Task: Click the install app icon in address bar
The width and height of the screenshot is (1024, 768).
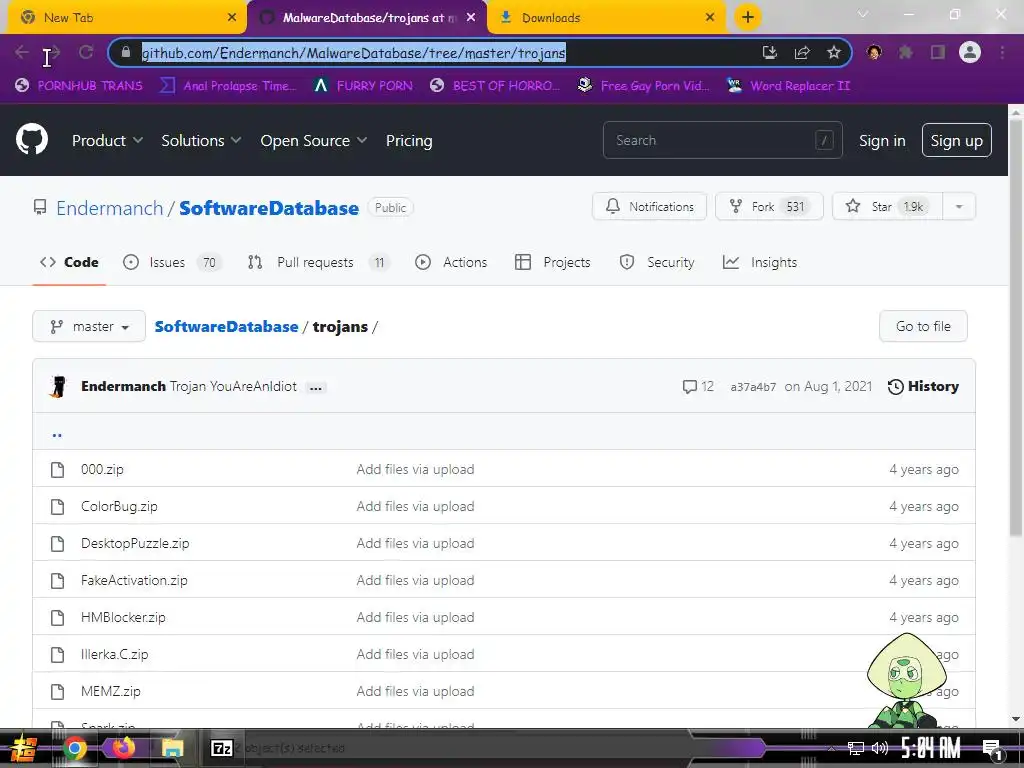Action: click(770, 52)
